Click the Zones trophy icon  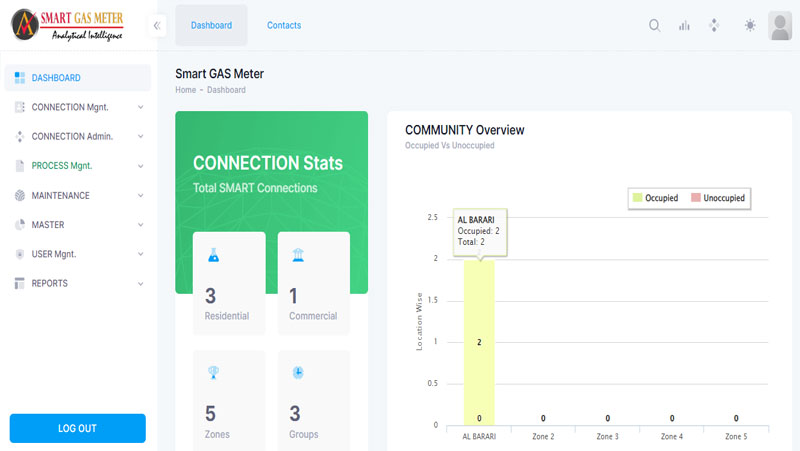click(212, 373)
